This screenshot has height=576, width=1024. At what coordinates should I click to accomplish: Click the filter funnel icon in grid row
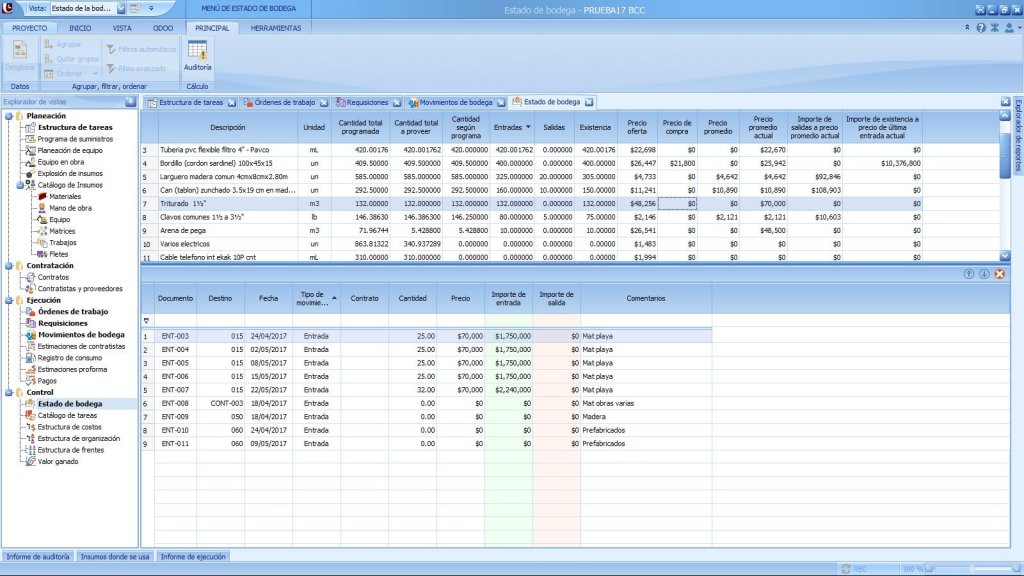pyautogui.click(x=146, y=321)
